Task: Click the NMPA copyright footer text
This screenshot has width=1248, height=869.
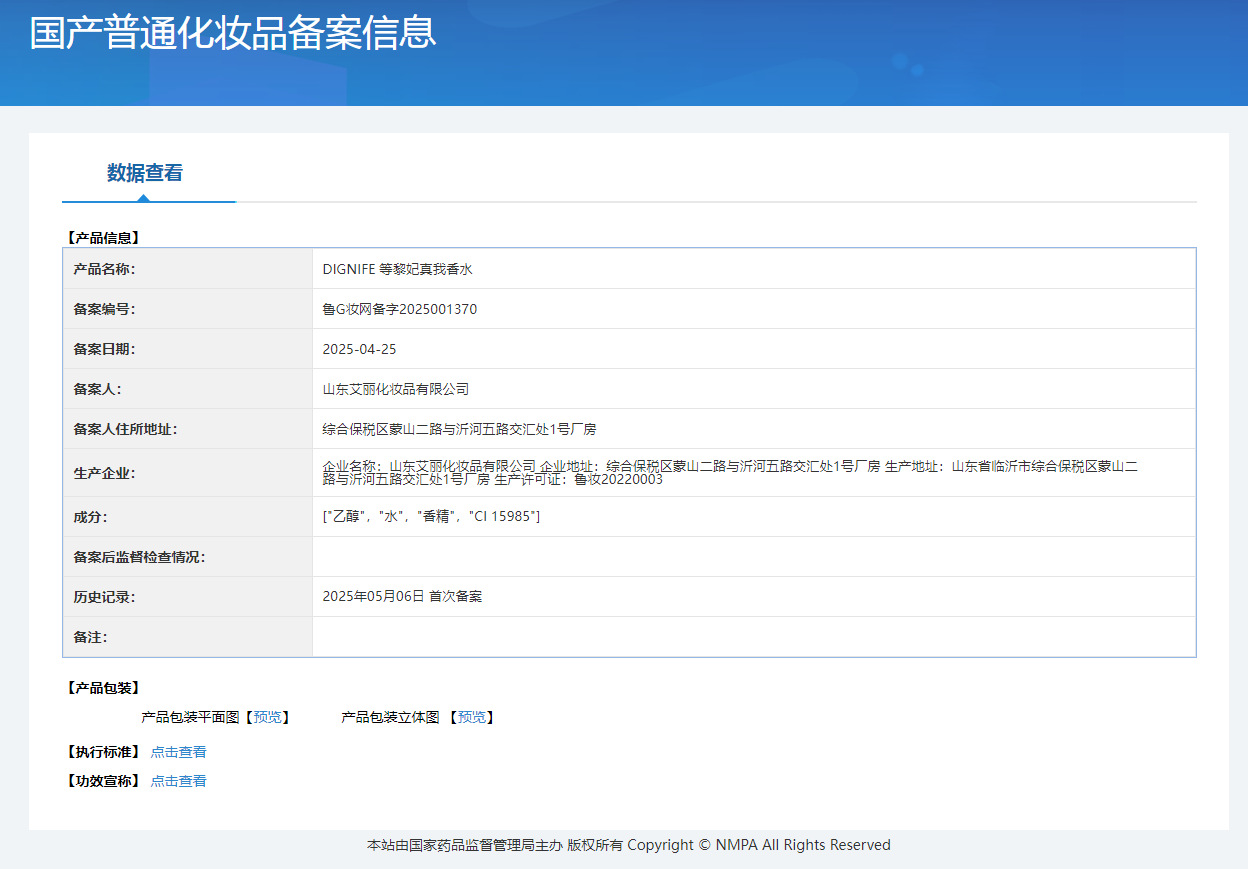Action: click(x=629, y=845)
